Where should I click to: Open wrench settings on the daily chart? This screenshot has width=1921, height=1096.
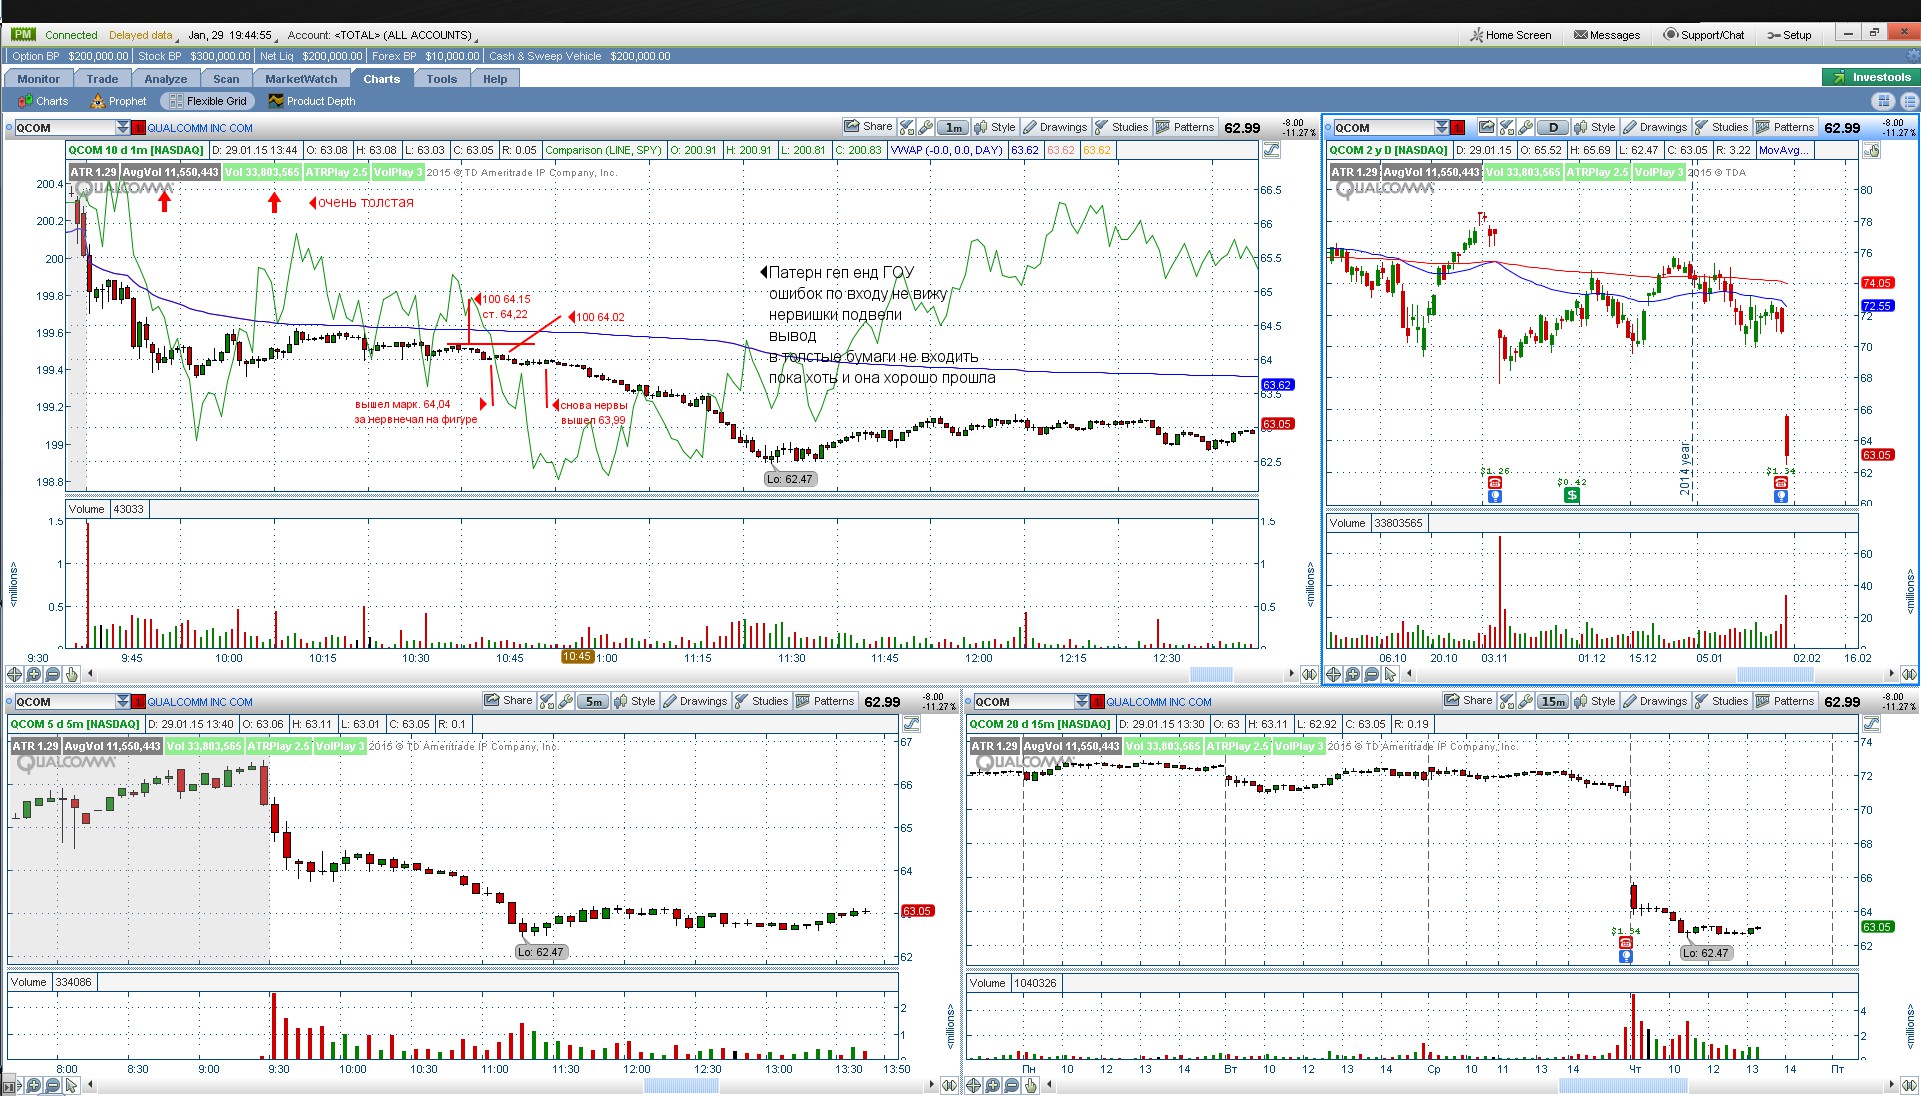pos(1526,127)
